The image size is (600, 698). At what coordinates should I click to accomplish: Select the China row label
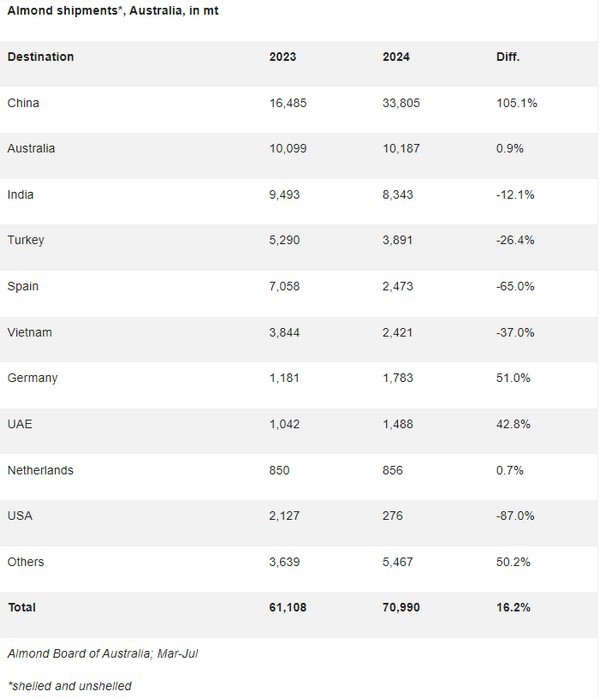pyautogui.click(x=23, y=103)
